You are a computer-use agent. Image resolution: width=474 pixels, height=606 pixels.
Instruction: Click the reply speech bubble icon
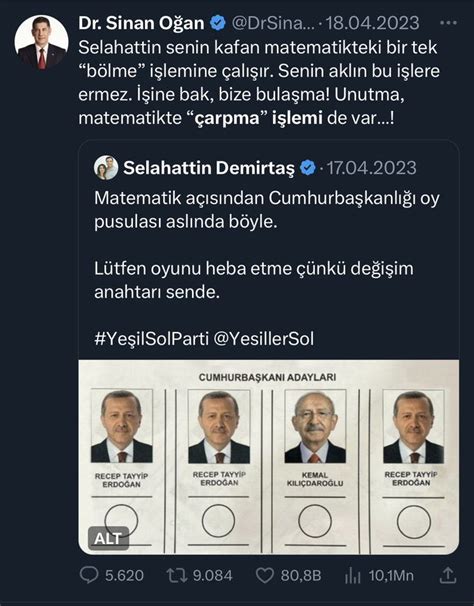coord(89,575)
